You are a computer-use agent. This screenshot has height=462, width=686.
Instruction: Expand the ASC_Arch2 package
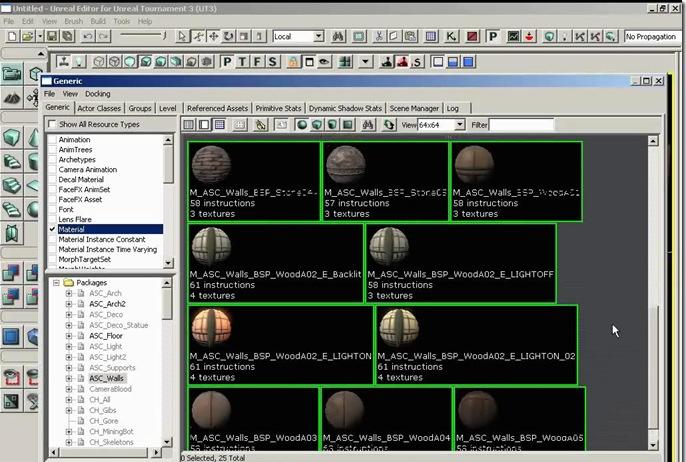[x=69, y=304]
